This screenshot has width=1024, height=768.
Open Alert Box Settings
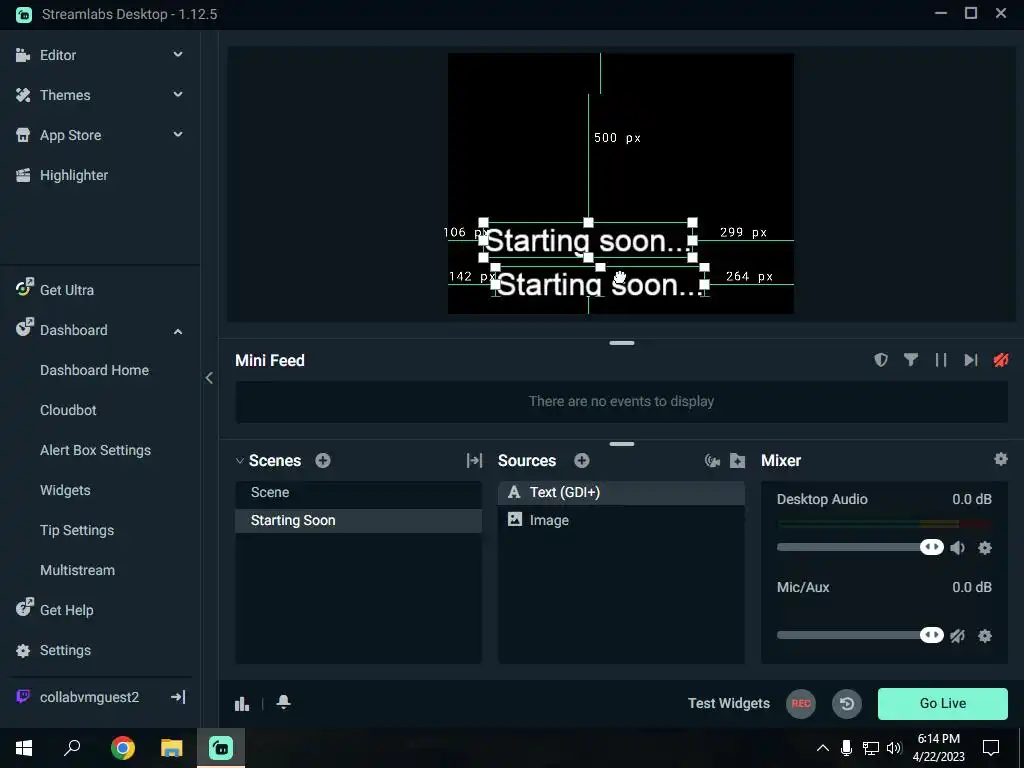tap(95, 451)
